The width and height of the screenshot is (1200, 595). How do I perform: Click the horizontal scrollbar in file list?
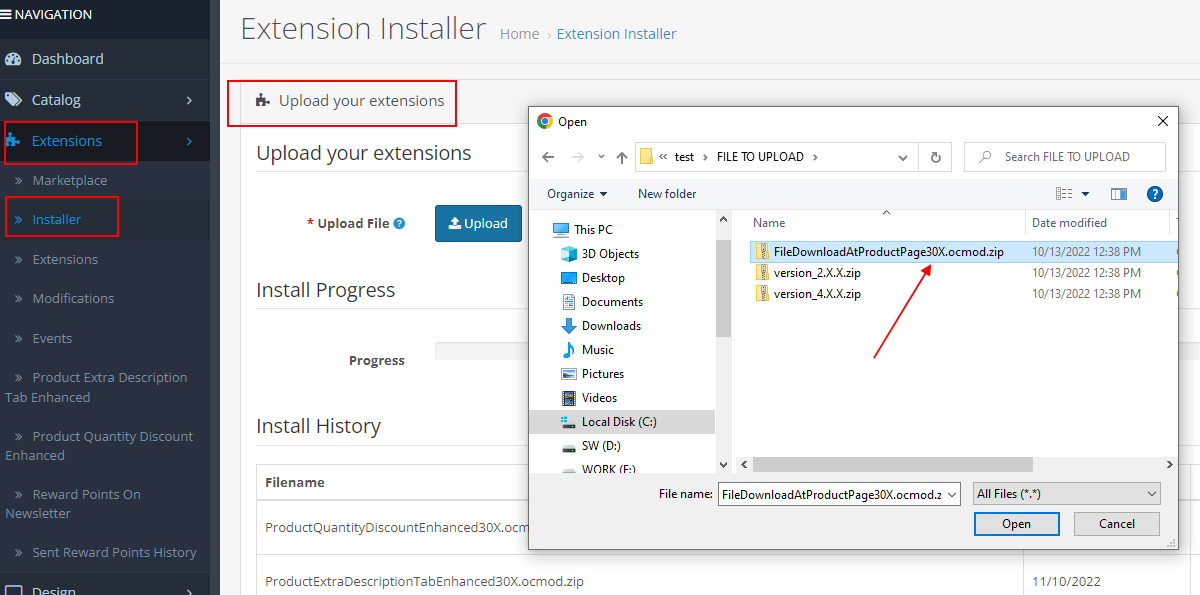[892, 465]
